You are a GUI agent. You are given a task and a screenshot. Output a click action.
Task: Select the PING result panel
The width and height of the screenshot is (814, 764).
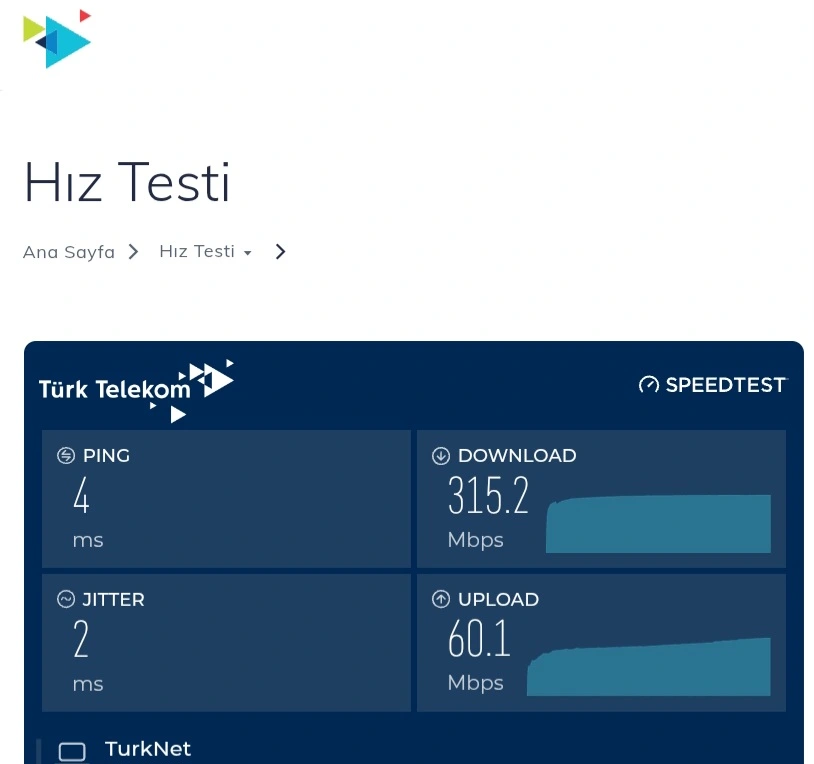click(226, 499)
